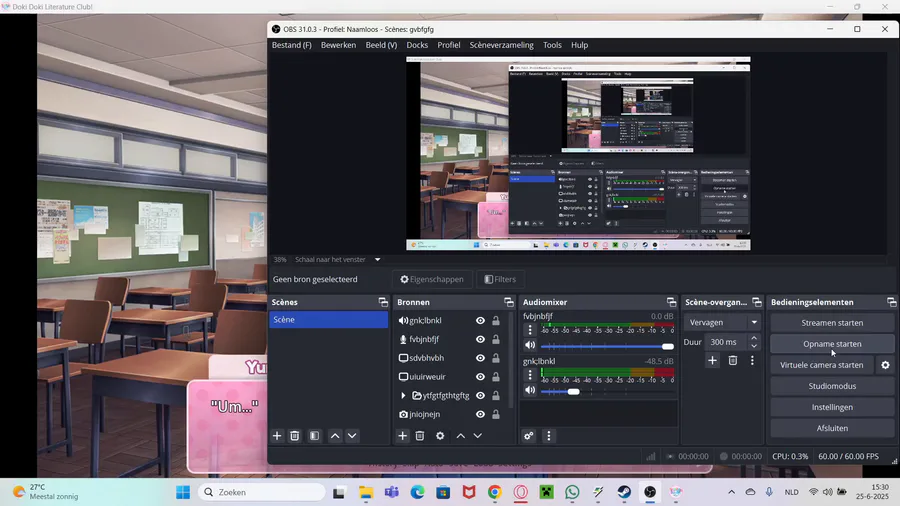Image resolution: width=900 pixels, height=506 pixels.
Task: Open the Beeld (V) menu
Action: [381, 45]
